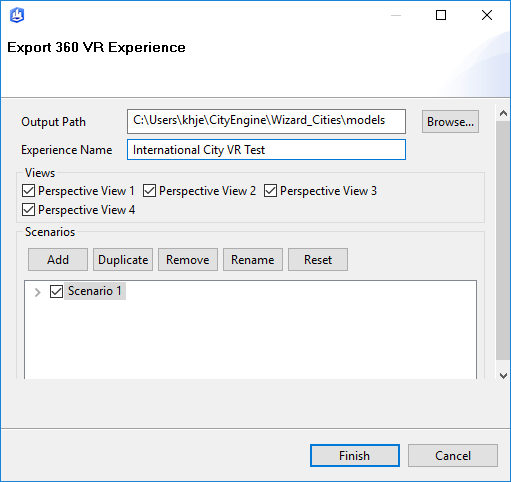
Task: Minimize the export dialog window
Action: (x=396, y=15)
